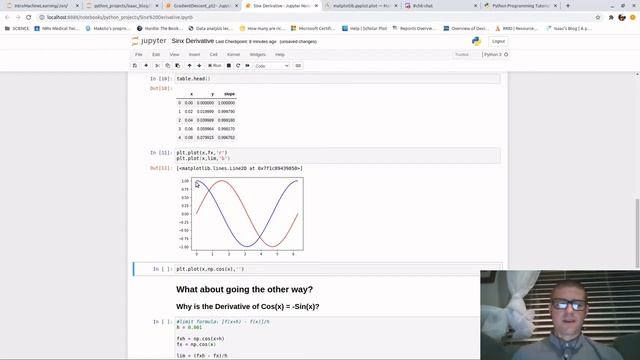Open the Isaac's Blog bookmark
This screenshot has height=360, width=640.
[x=569, y=29]
